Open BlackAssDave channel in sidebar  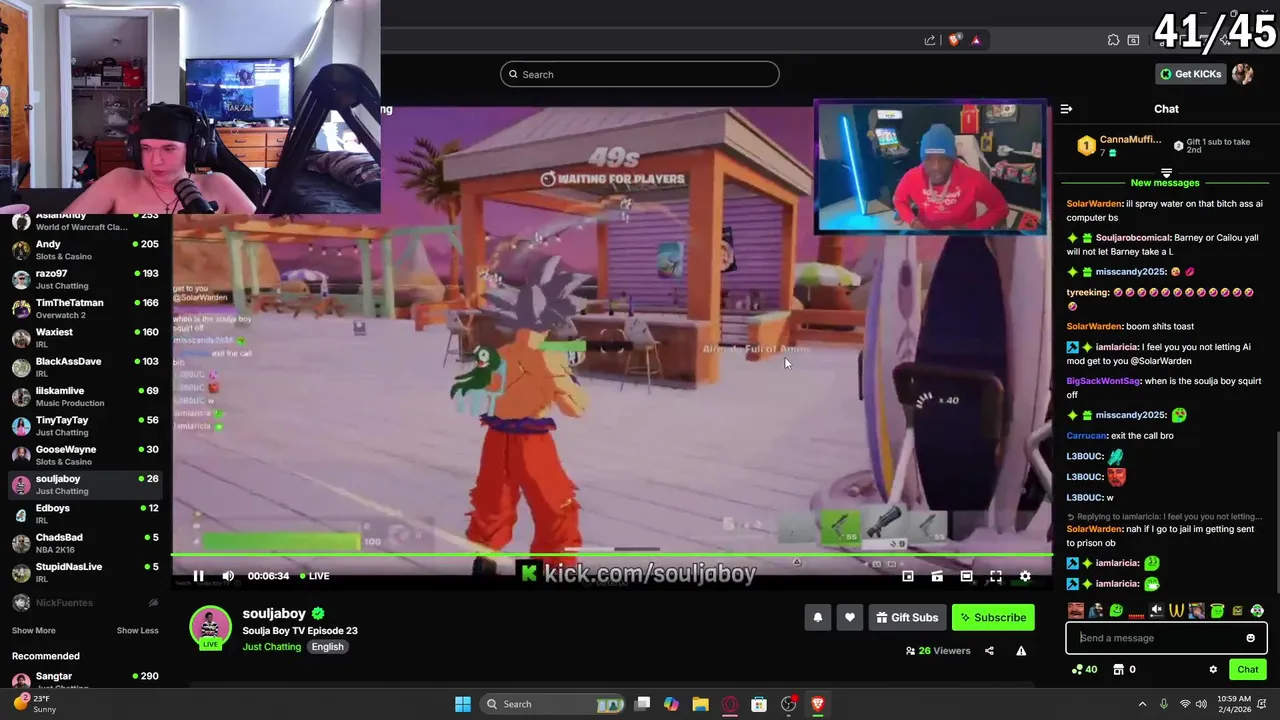(85, 367)
